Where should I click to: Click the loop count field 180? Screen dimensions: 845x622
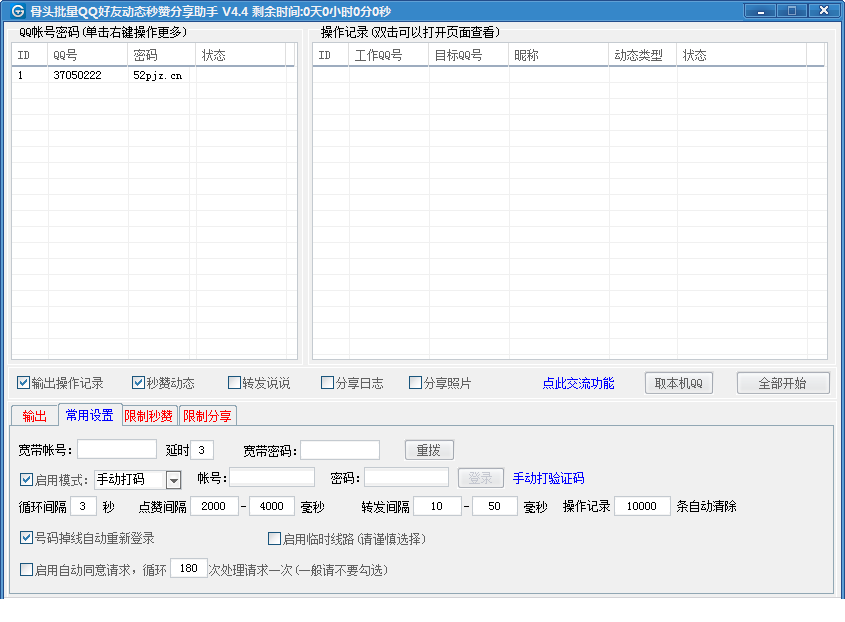(189, 568)
